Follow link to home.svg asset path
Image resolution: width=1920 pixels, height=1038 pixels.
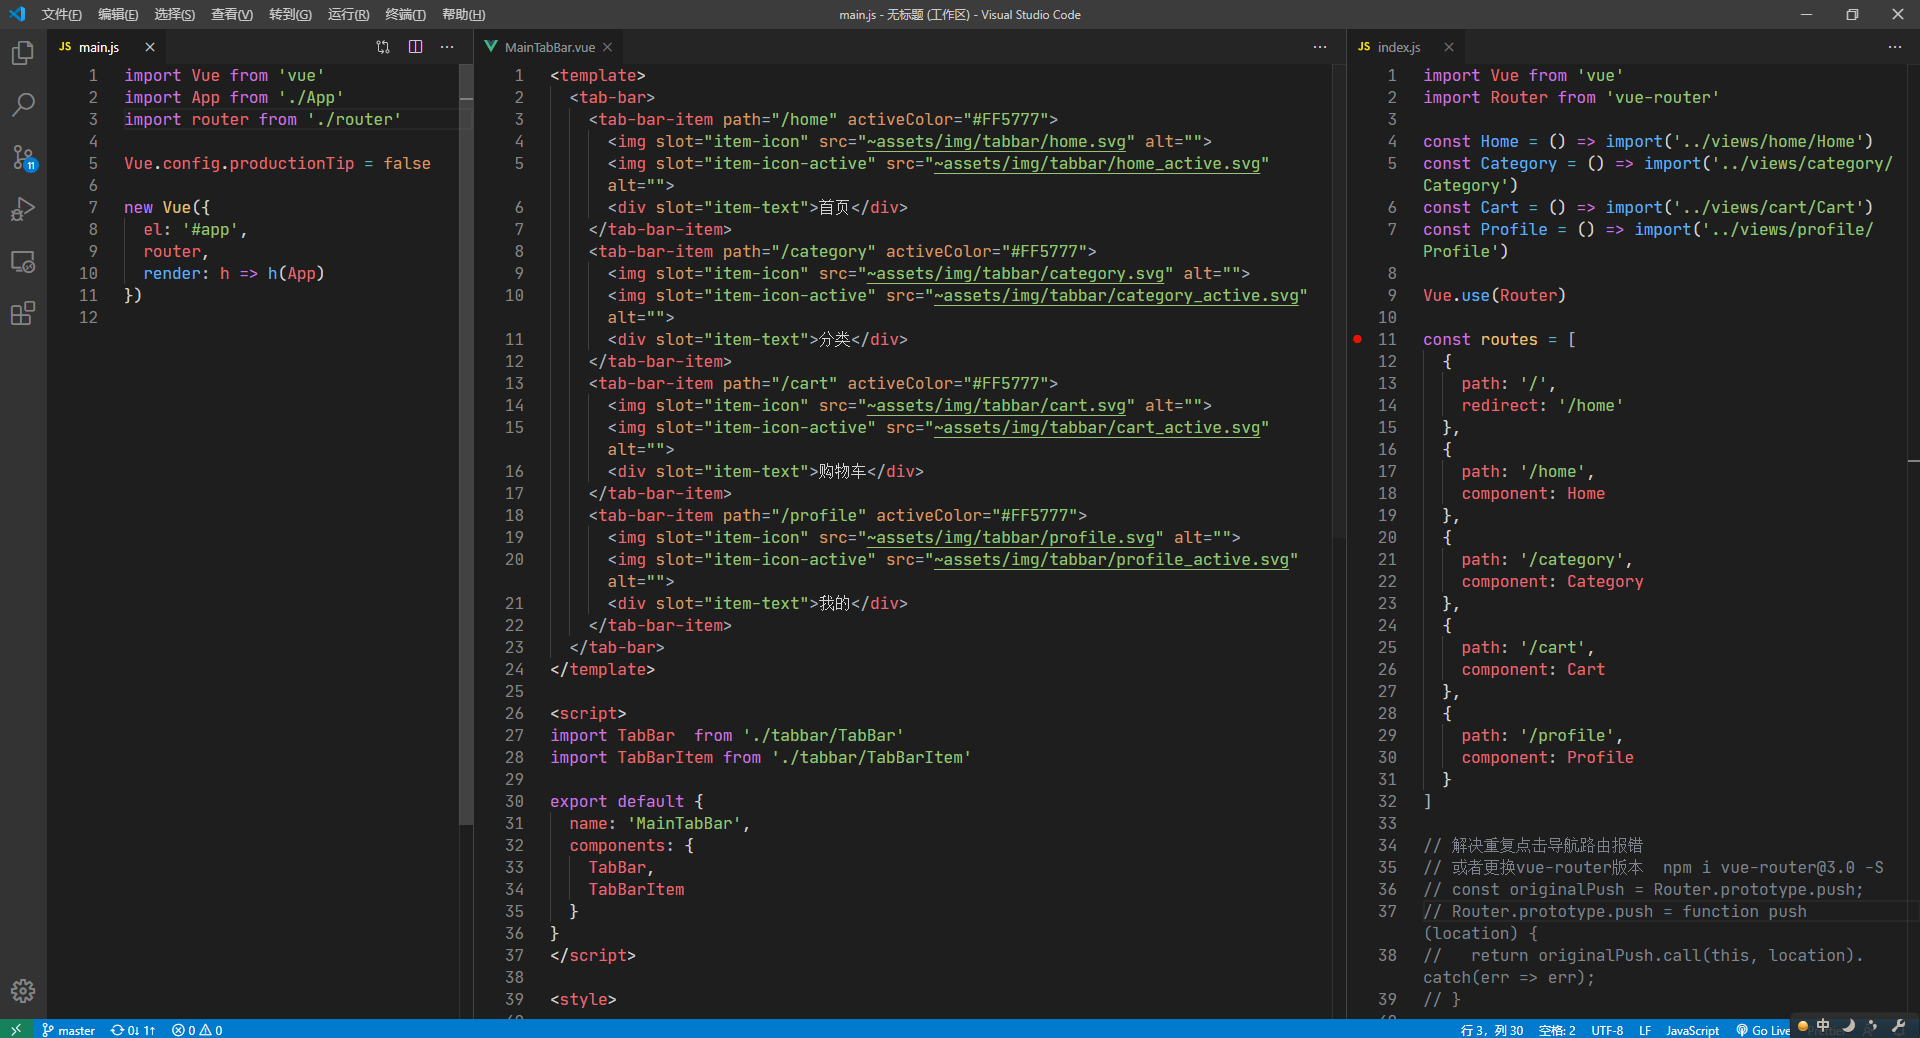pyautogui.click(x=996, y=141)
